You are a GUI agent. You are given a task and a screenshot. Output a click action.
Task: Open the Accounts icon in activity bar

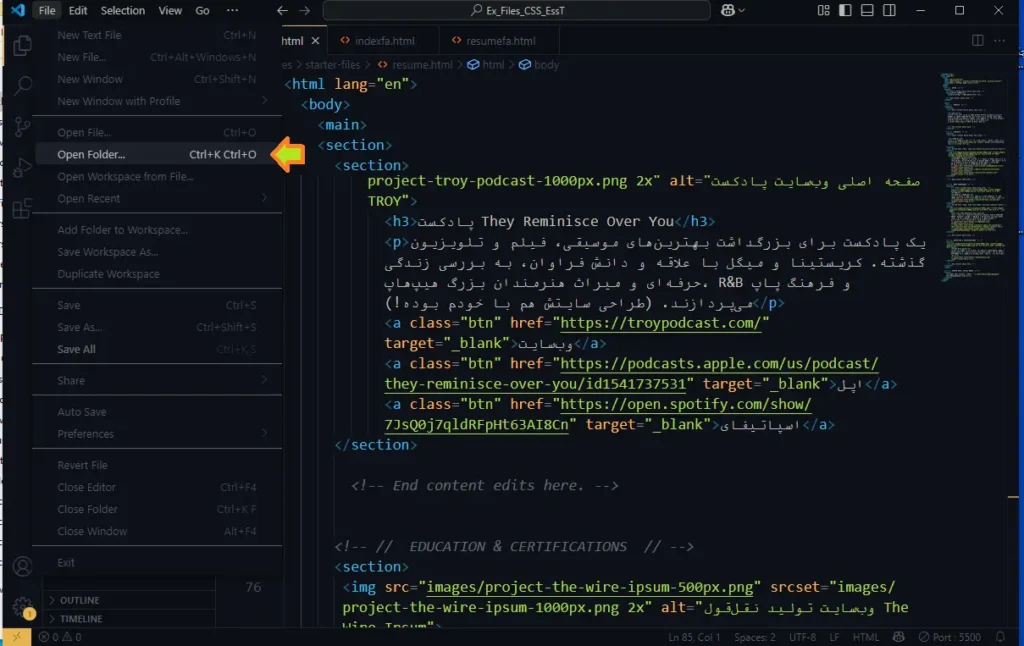coord(22,566)
